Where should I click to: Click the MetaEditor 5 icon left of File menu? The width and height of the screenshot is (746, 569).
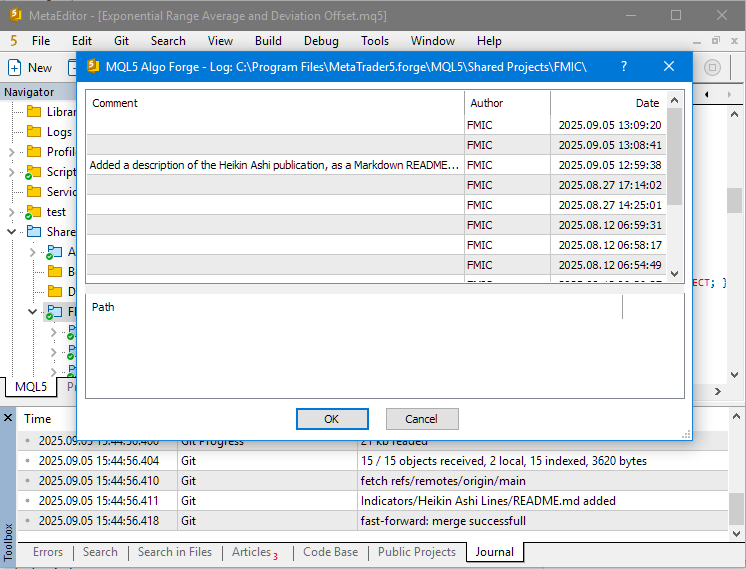(14, 41)
